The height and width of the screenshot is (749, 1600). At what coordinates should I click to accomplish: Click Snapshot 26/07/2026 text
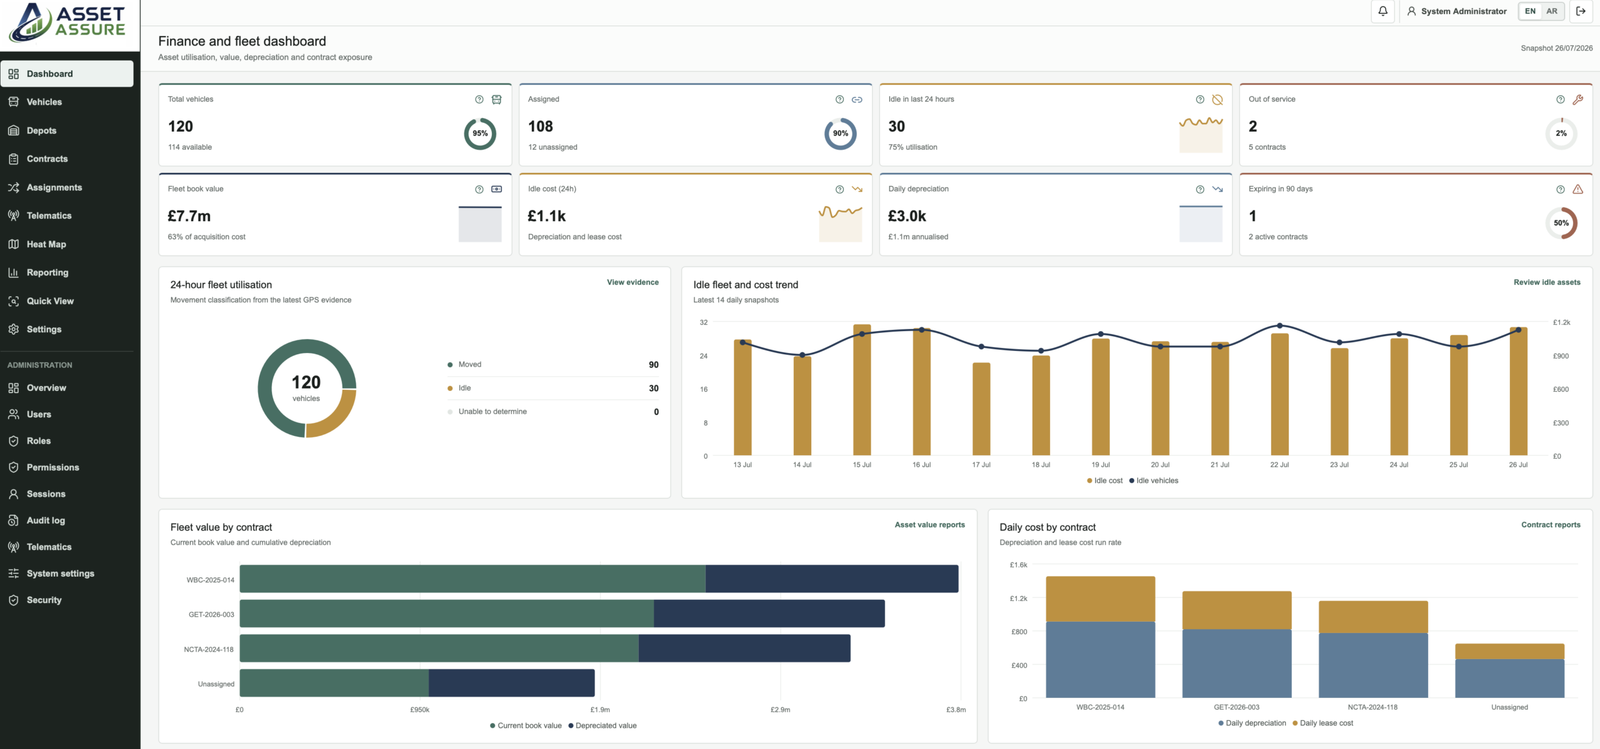pos(1557,48)
